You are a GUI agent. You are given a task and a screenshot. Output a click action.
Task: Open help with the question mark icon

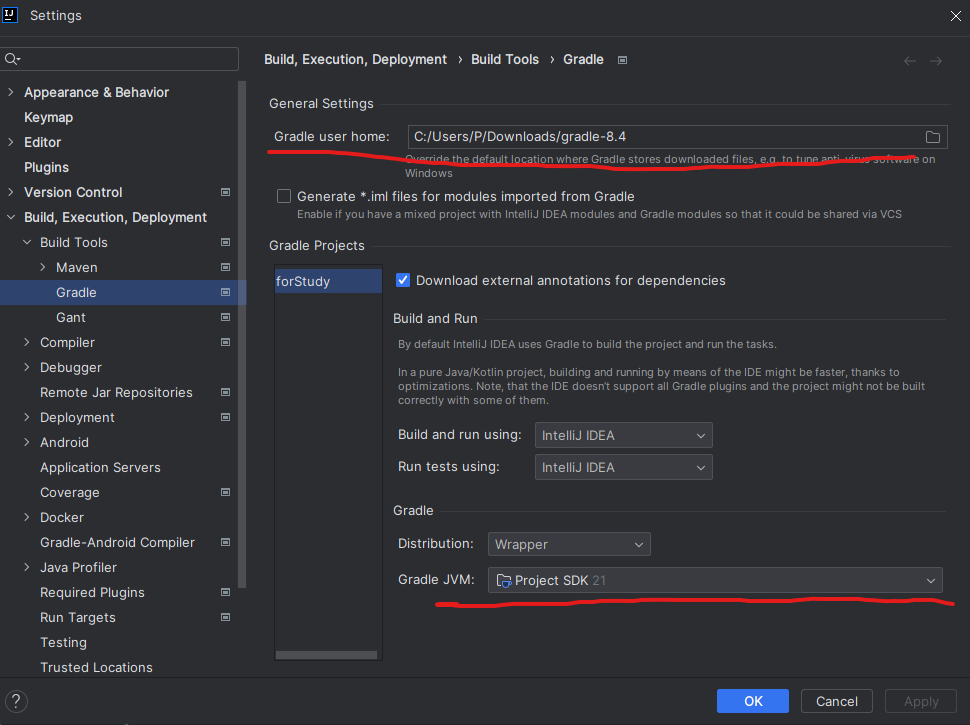click(16, 701)
